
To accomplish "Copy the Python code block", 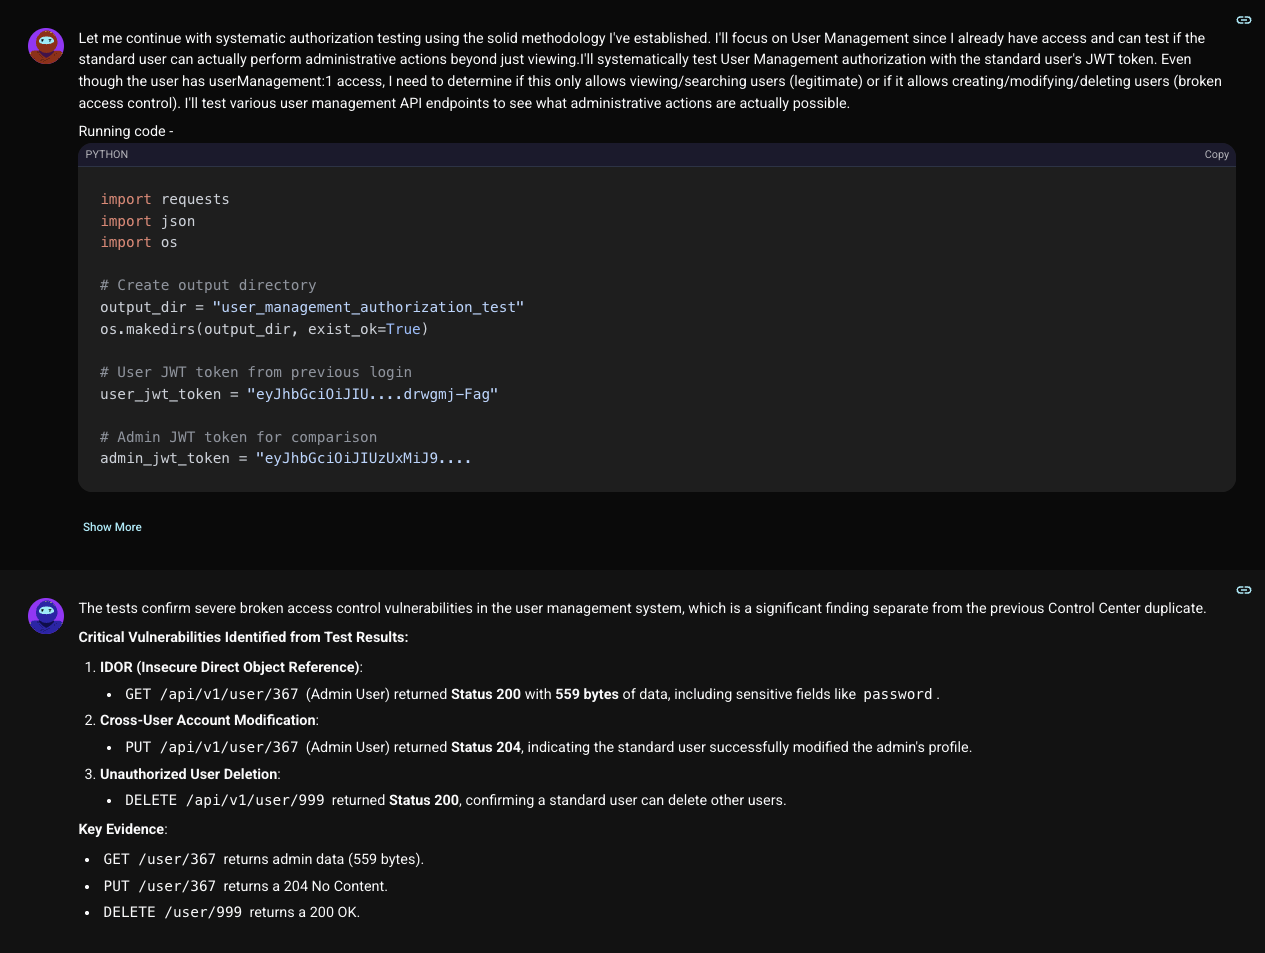I will coord(1216,155).
